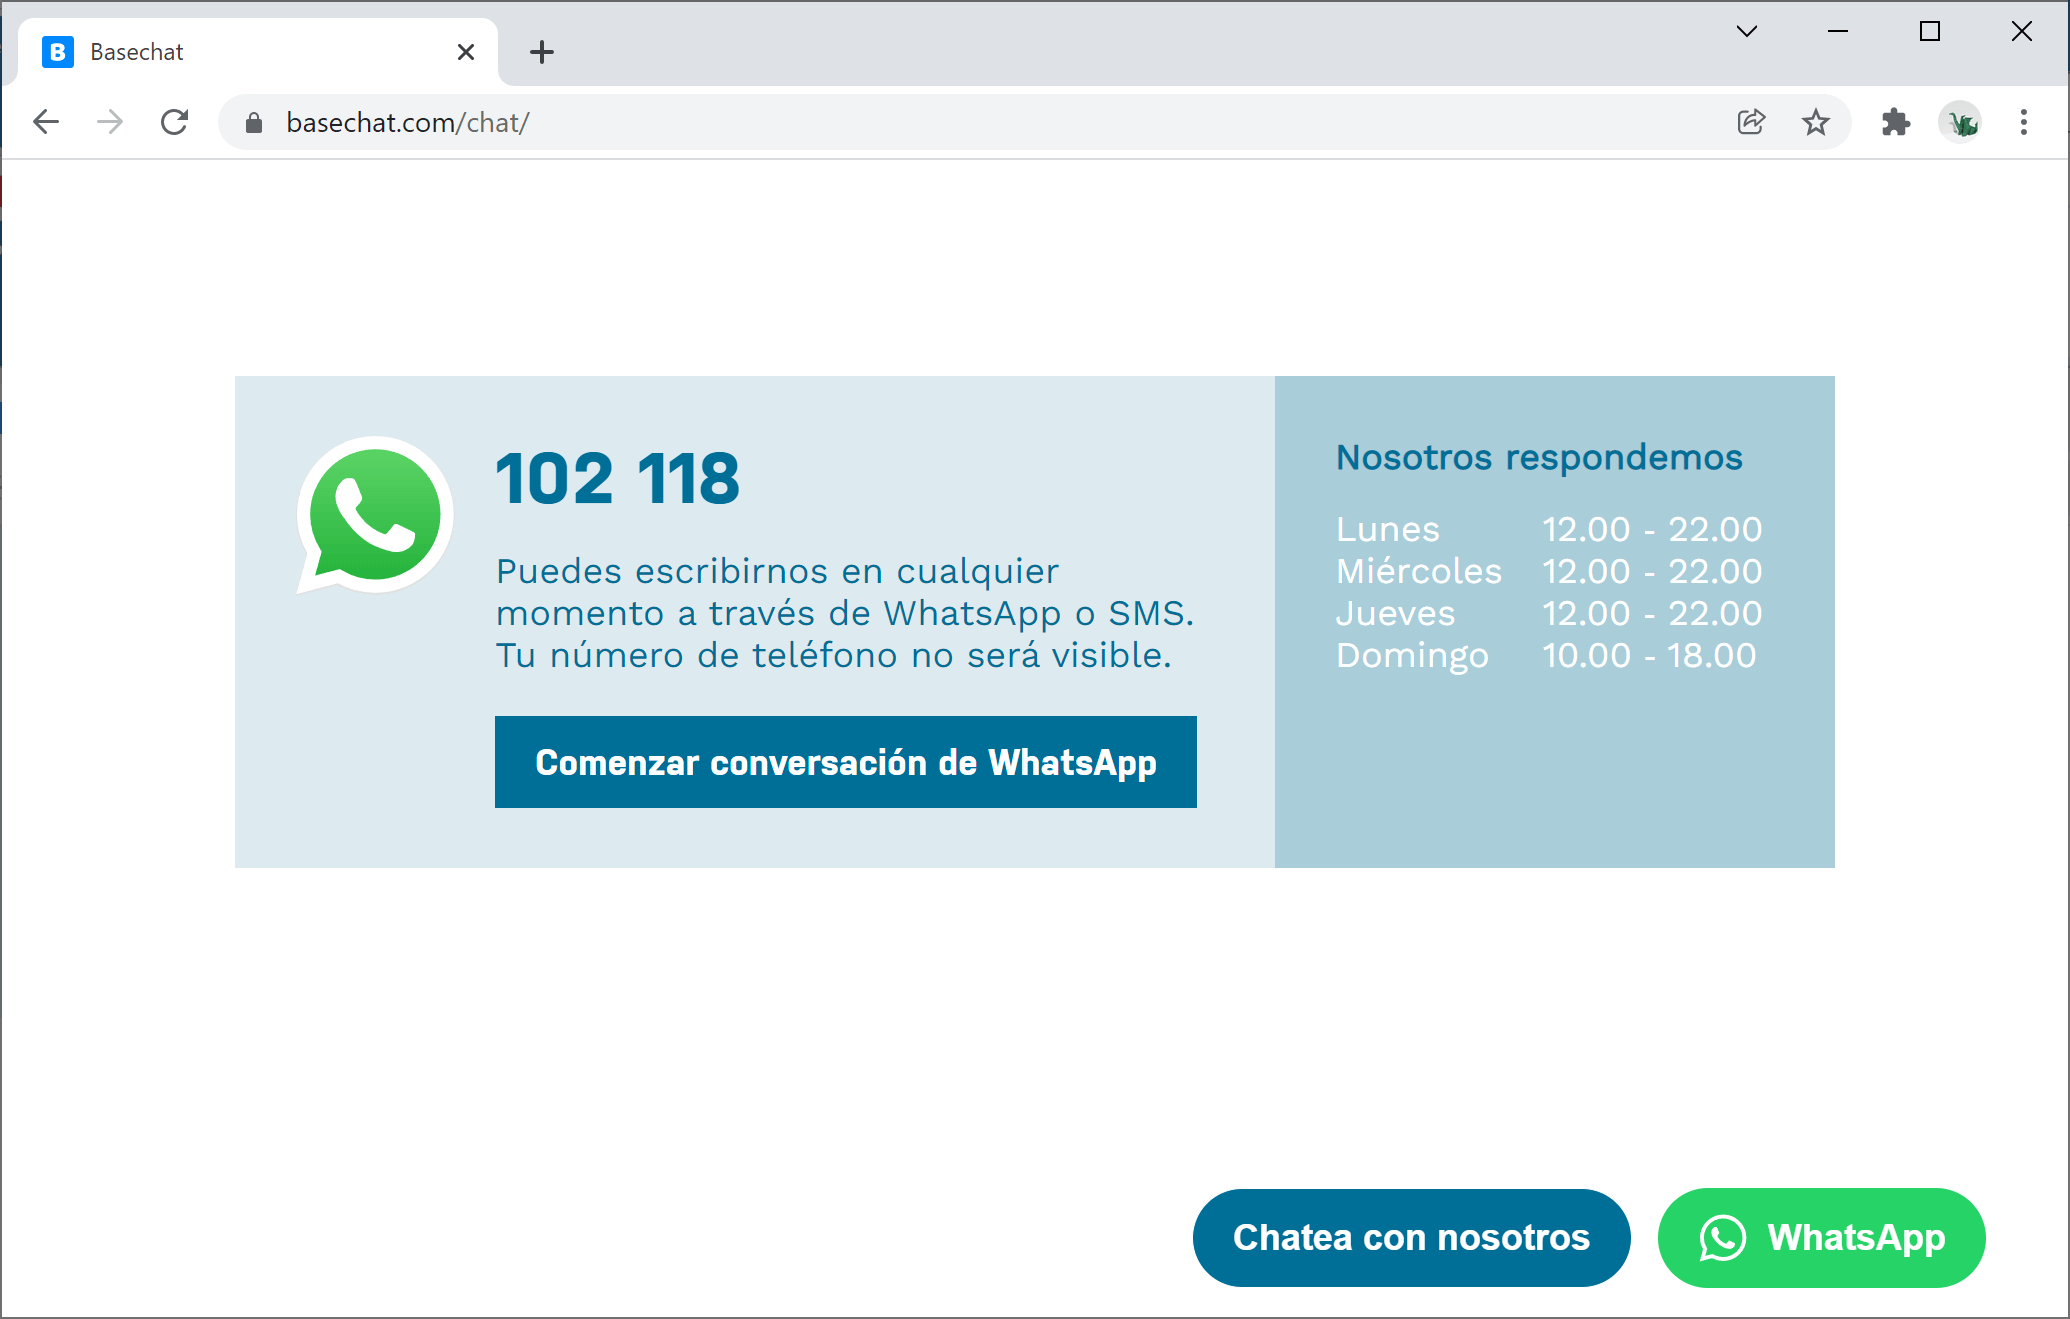Expand the tab search chevron
Image resolution: width=2070 pixels, height=1319 pixels.
tap(1747, 31)
